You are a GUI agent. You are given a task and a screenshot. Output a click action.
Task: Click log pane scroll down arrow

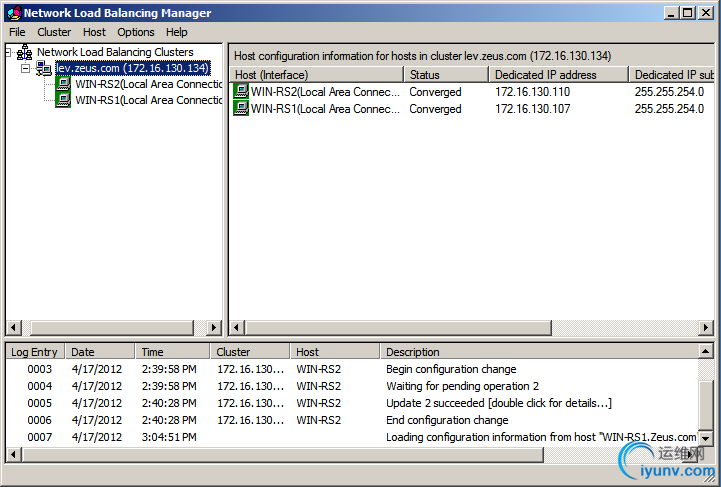click(705, 438)
